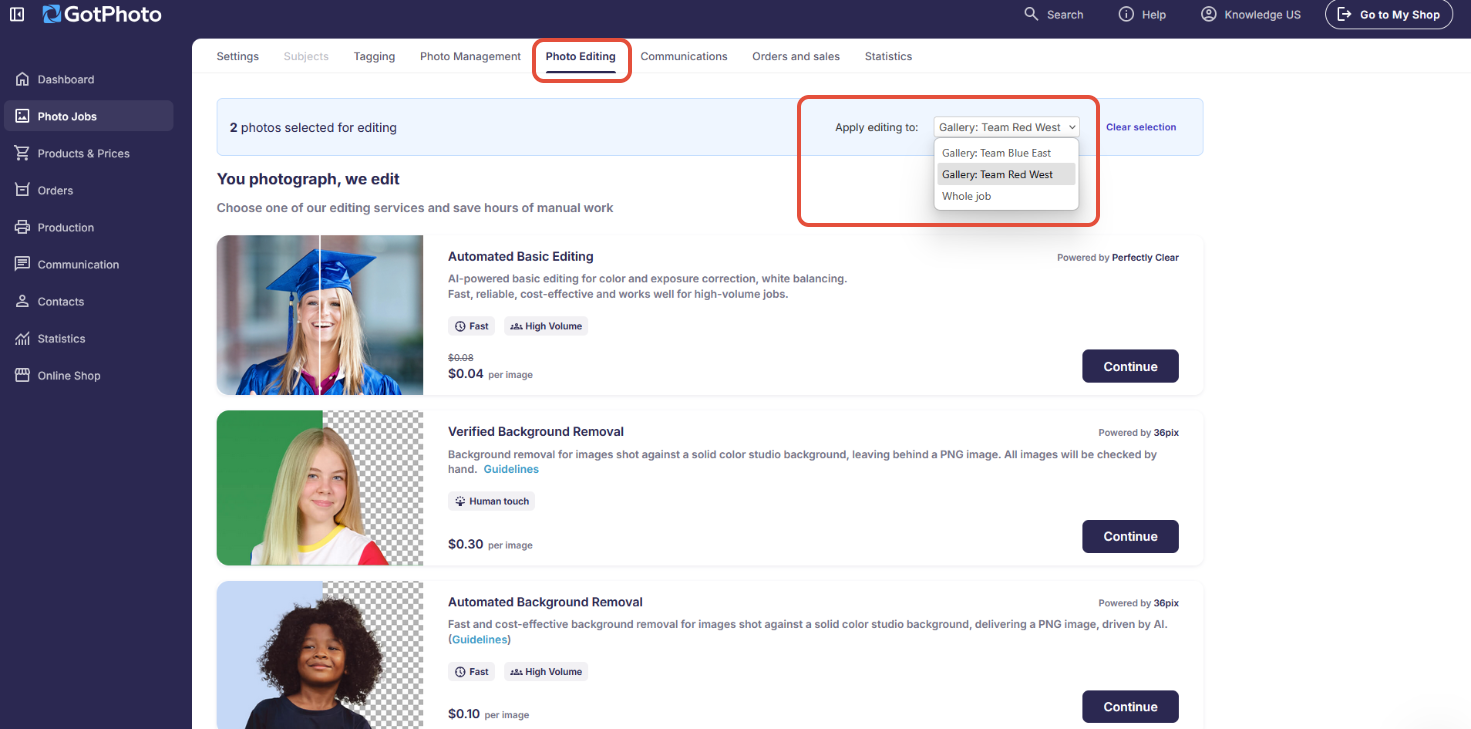Open the Search bar

1054,14
